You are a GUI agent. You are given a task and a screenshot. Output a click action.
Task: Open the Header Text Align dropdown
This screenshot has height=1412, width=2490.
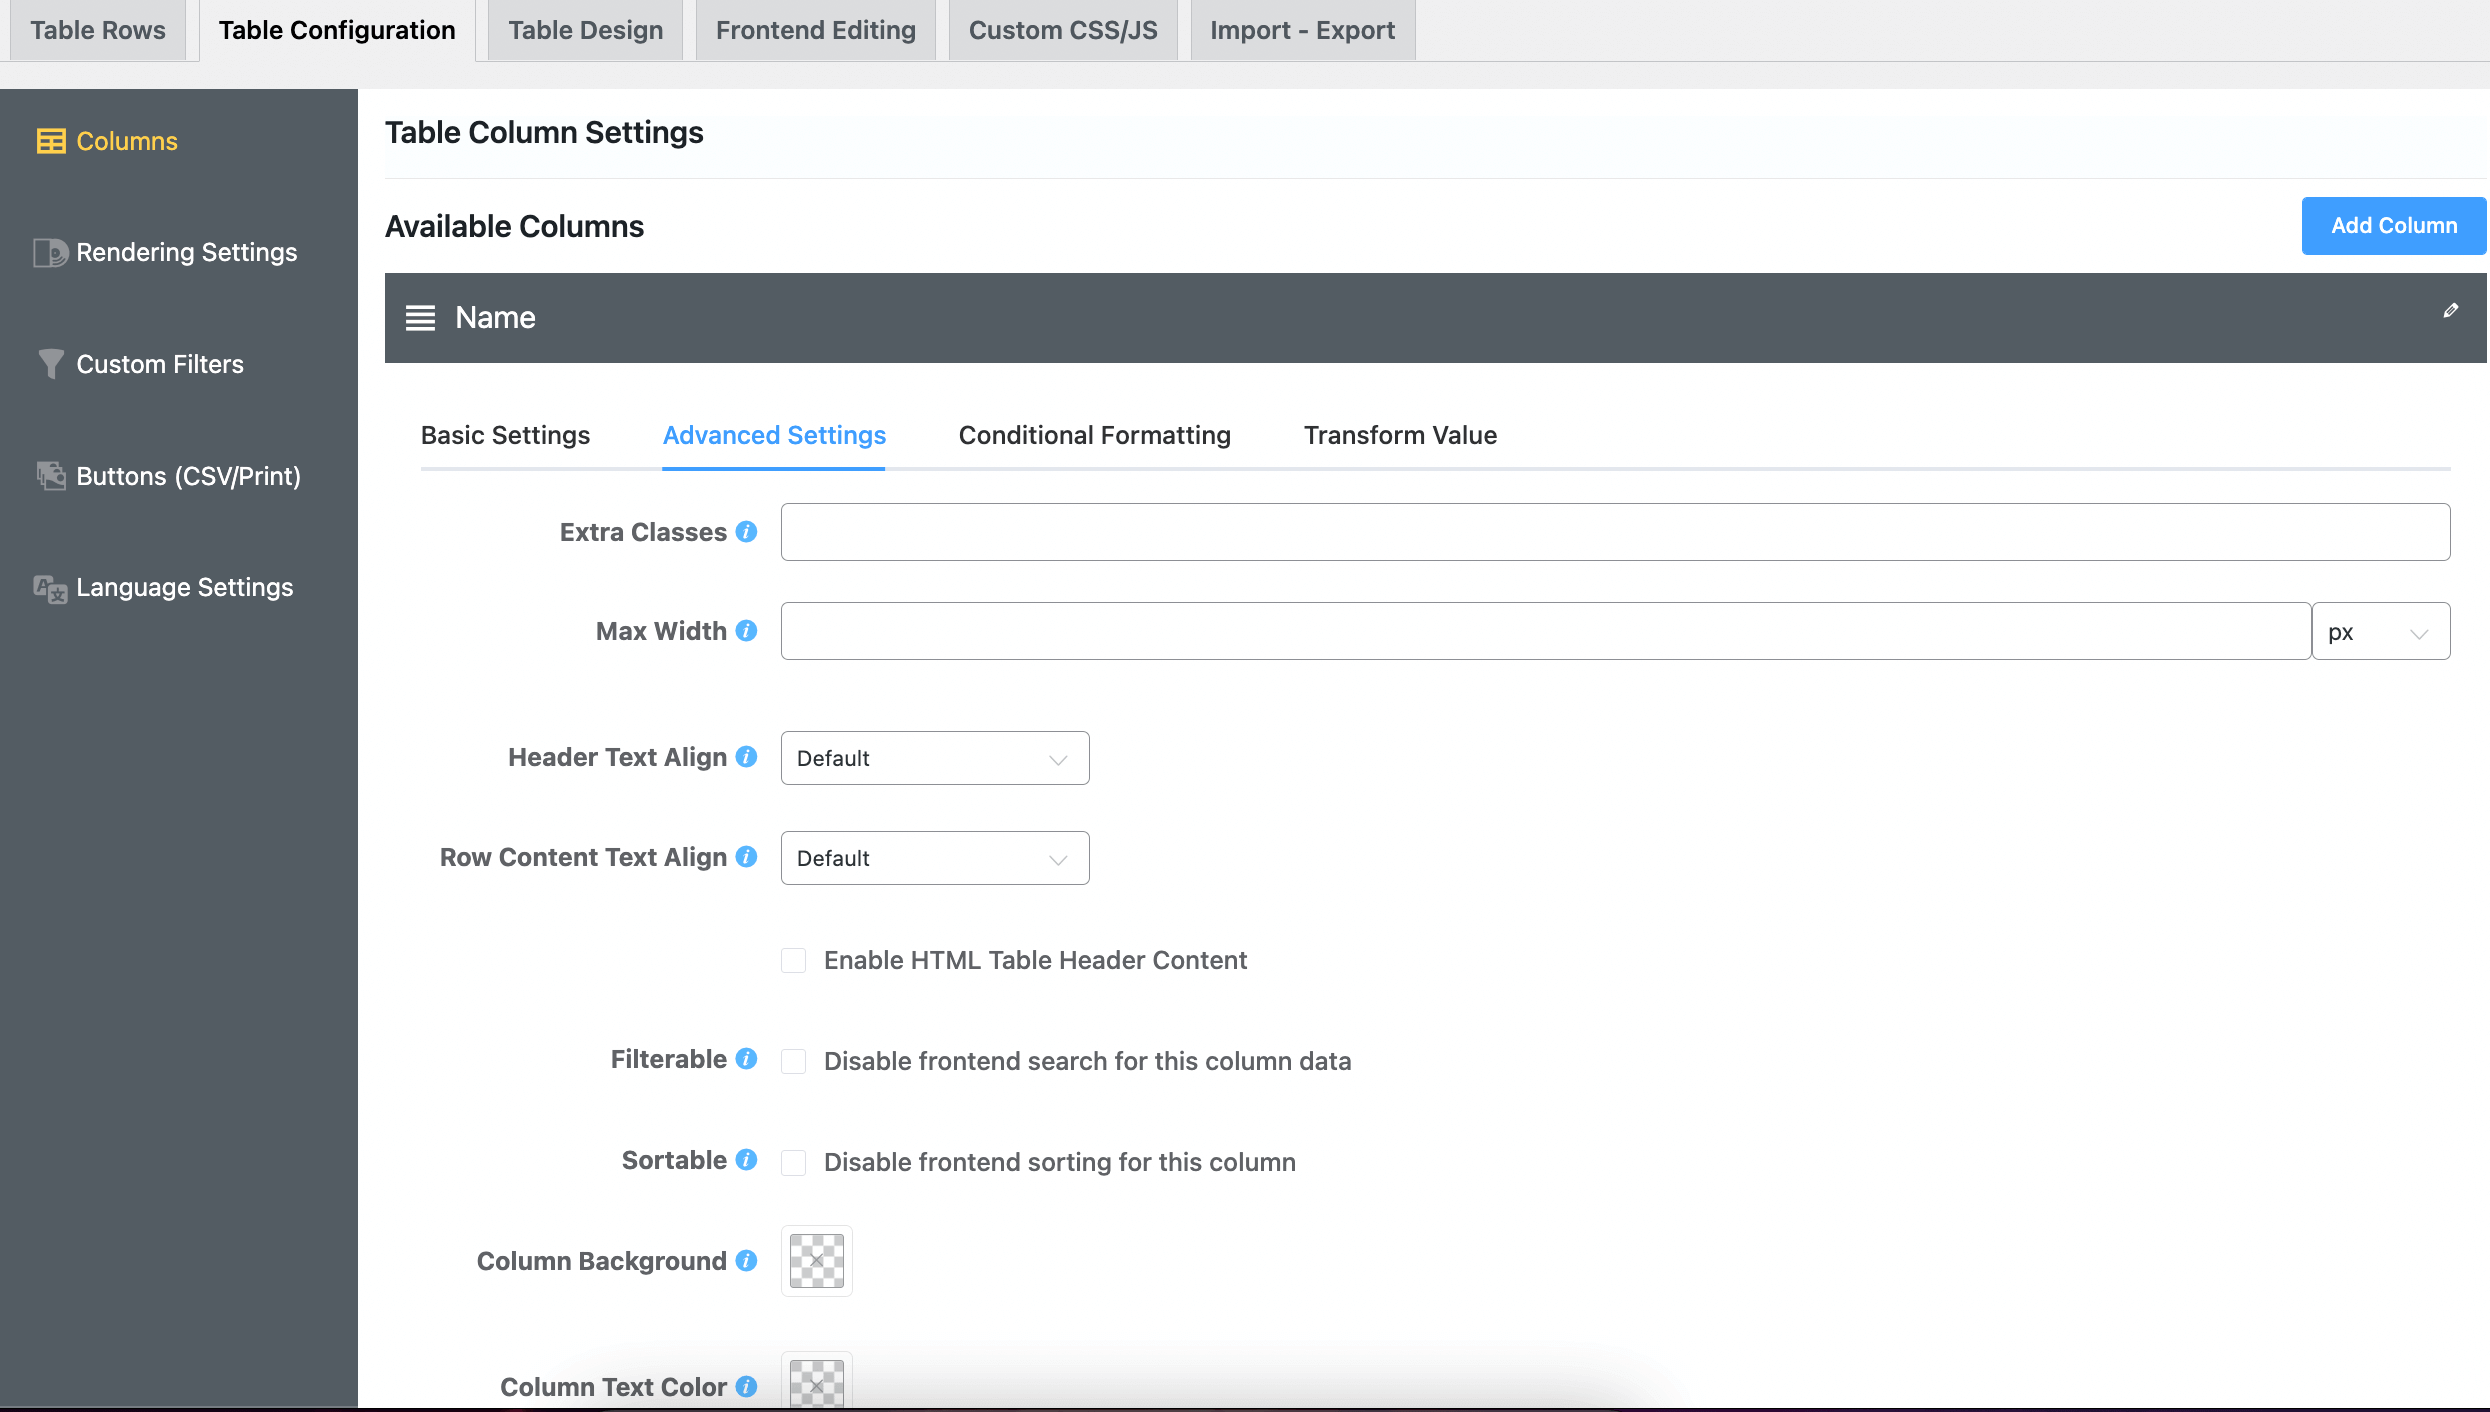(935, 758)
